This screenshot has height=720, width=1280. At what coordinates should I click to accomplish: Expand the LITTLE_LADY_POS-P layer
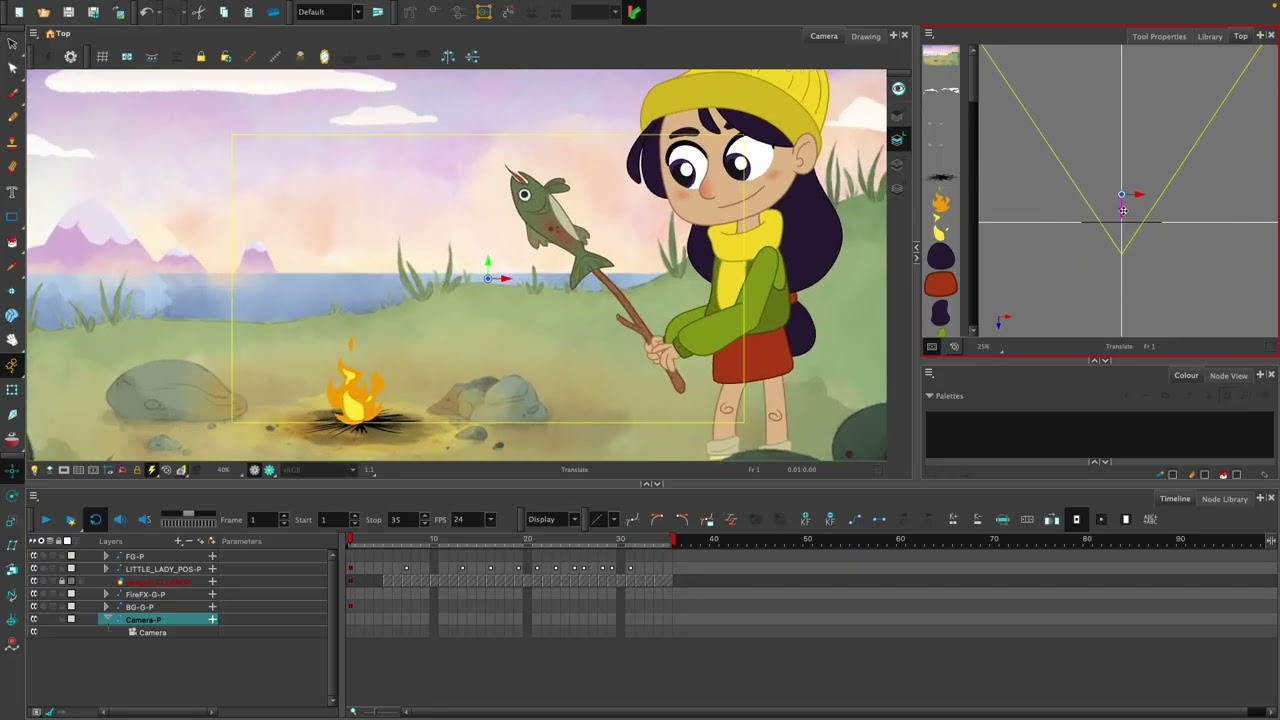pyautogui.click(x=106, y=569)
